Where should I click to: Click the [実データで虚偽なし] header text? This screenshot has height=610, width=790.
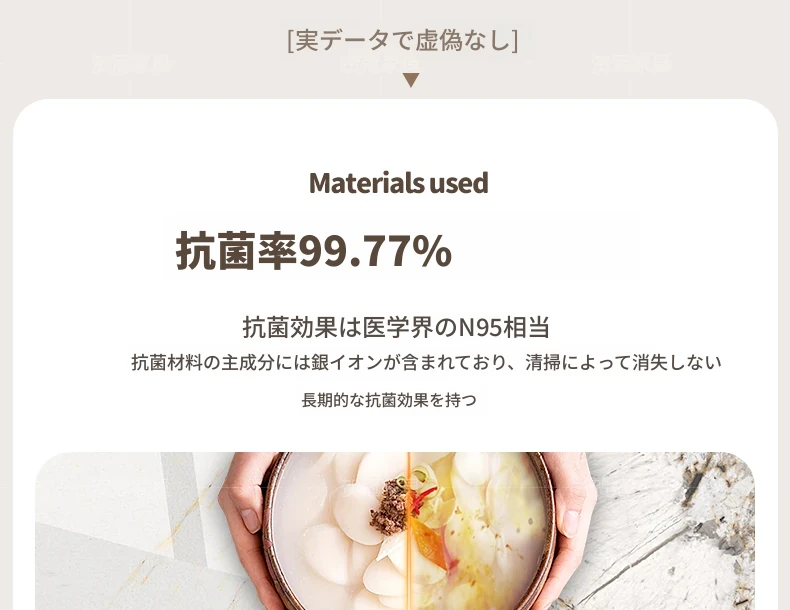[403, 40]
